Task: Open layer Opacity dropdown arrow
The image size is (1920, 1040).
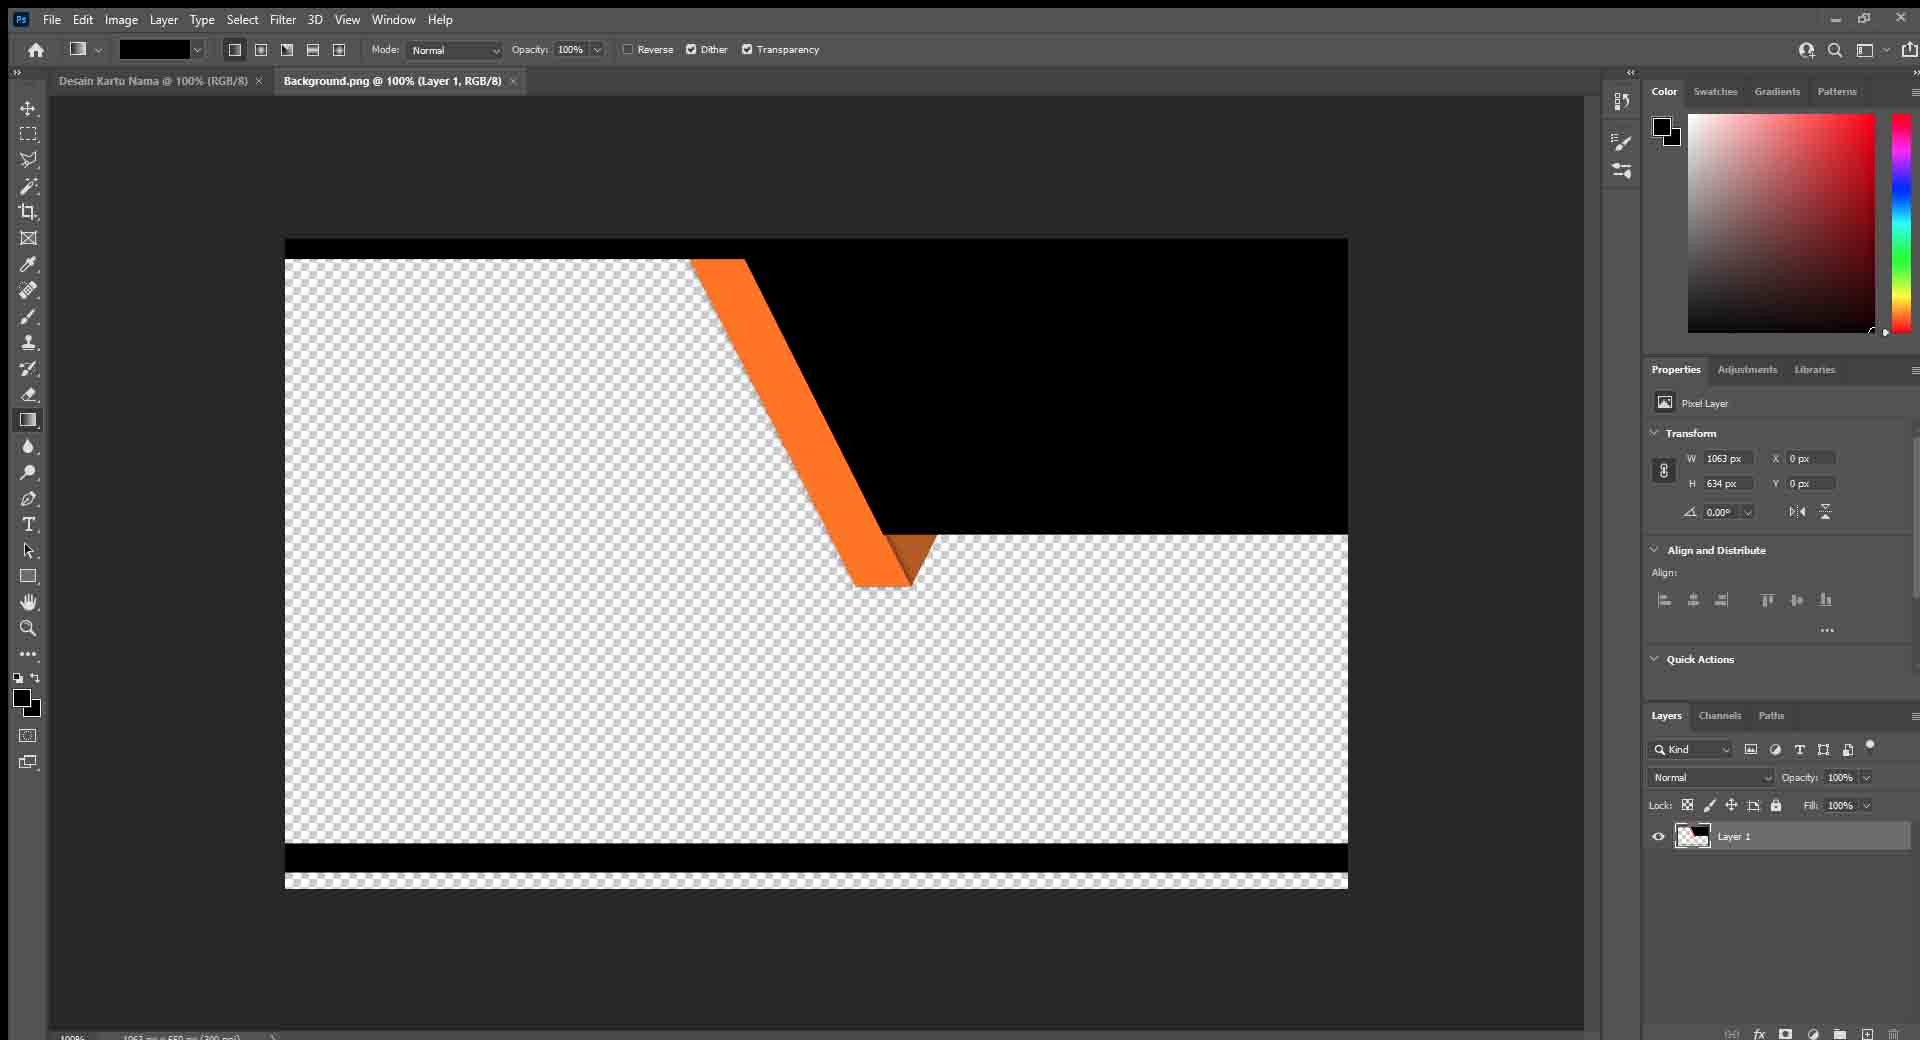Action: (1866, 778)
